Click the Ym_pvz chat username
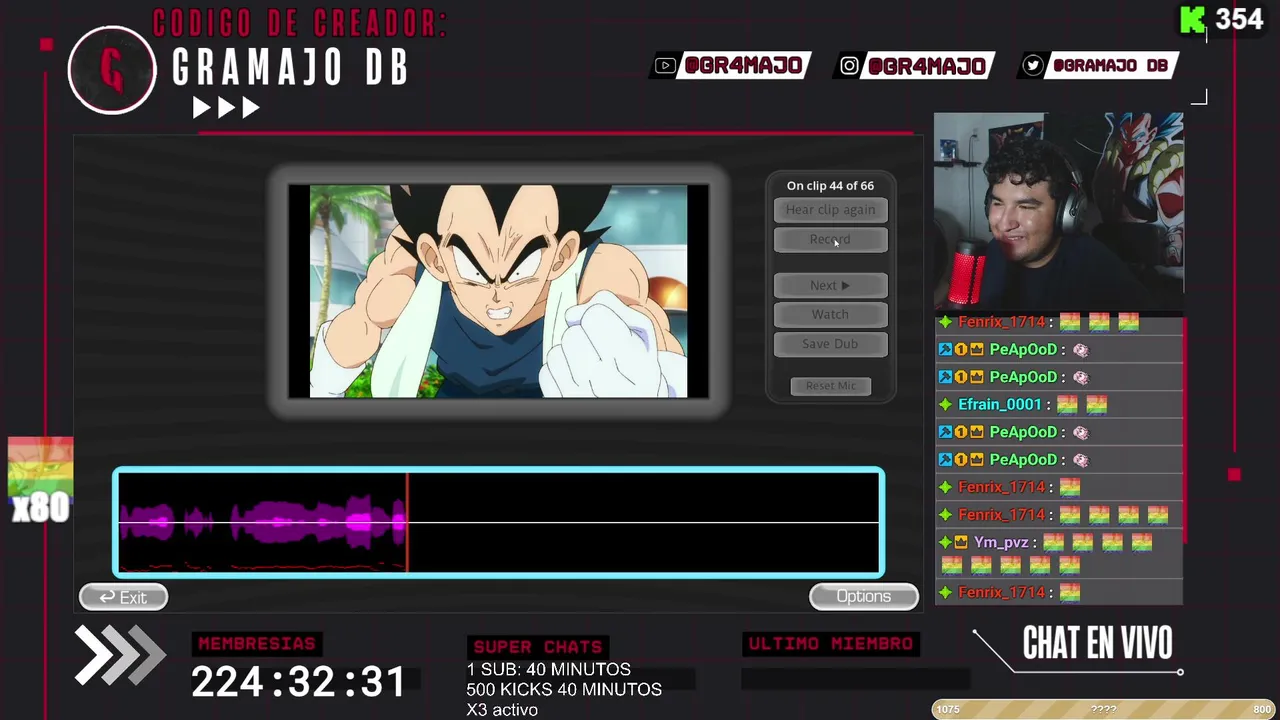This screenshot has height=720, width=1280. (1001, 542)
